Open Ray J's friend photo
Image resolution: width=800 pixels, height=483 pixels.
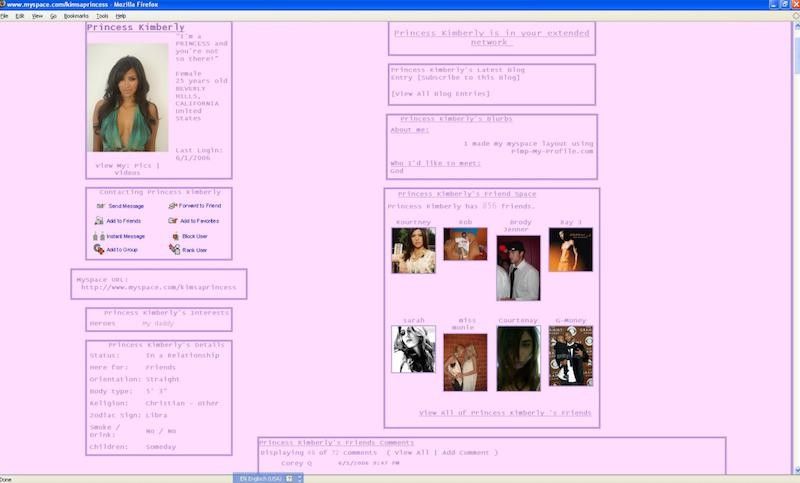pos(570,249)
